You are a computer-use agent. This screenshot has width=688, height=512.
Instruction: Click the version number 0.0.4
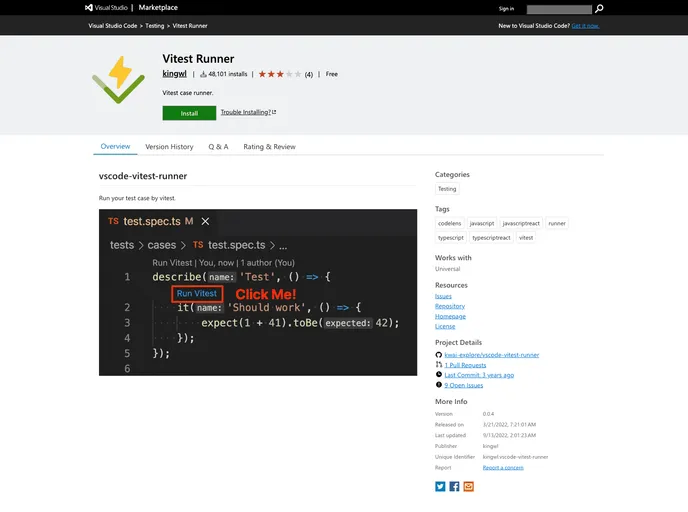point(488,414)
